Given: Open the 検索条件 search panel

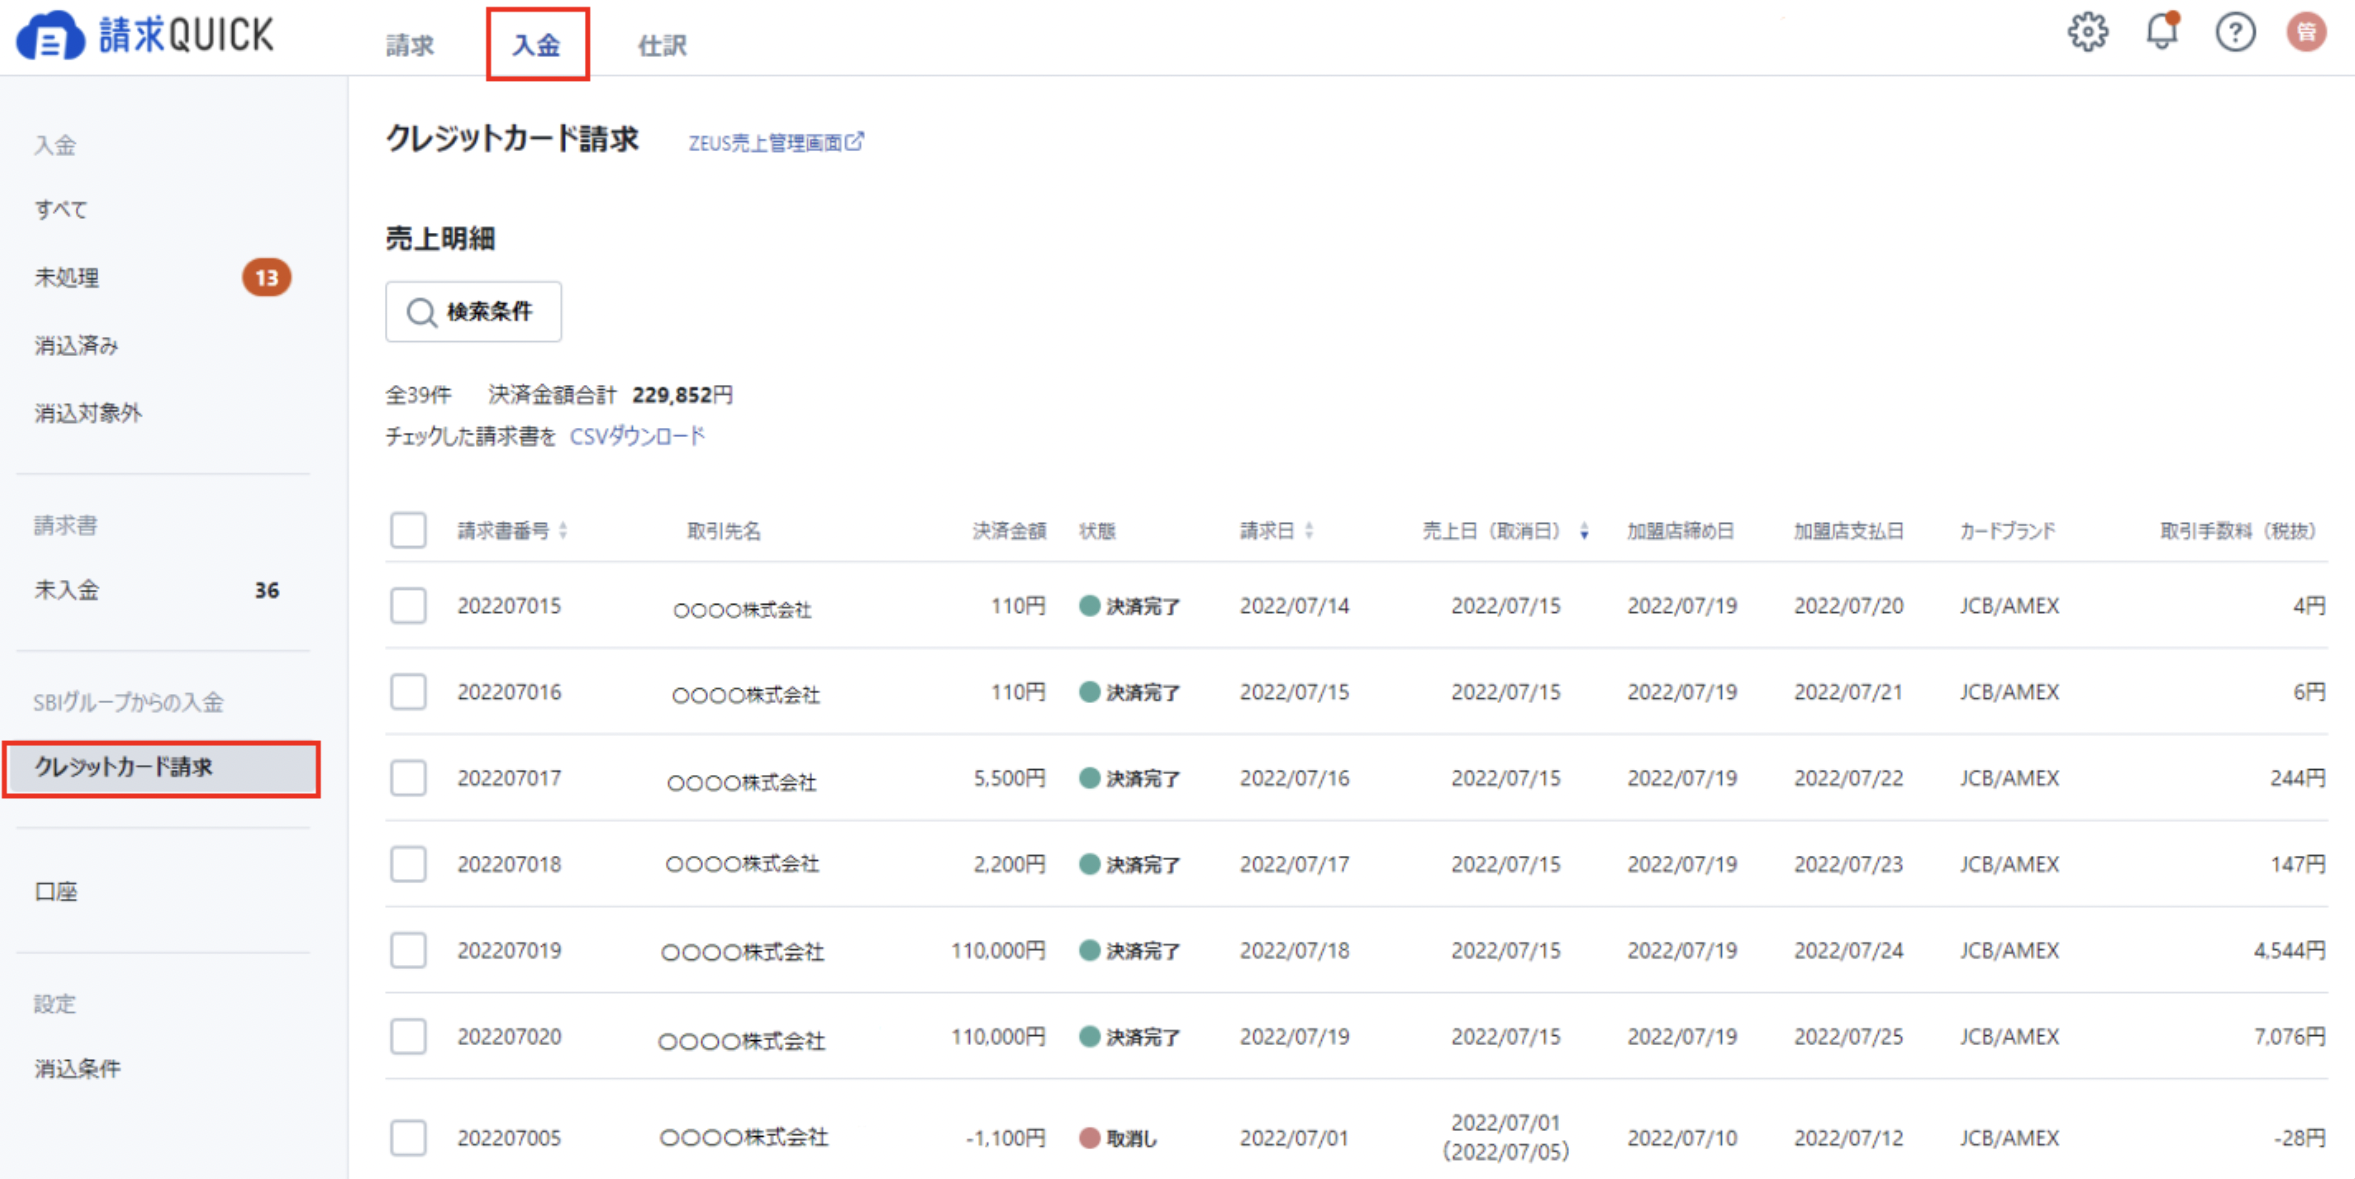Looking at the screenshot, I should tap(473, 311).
